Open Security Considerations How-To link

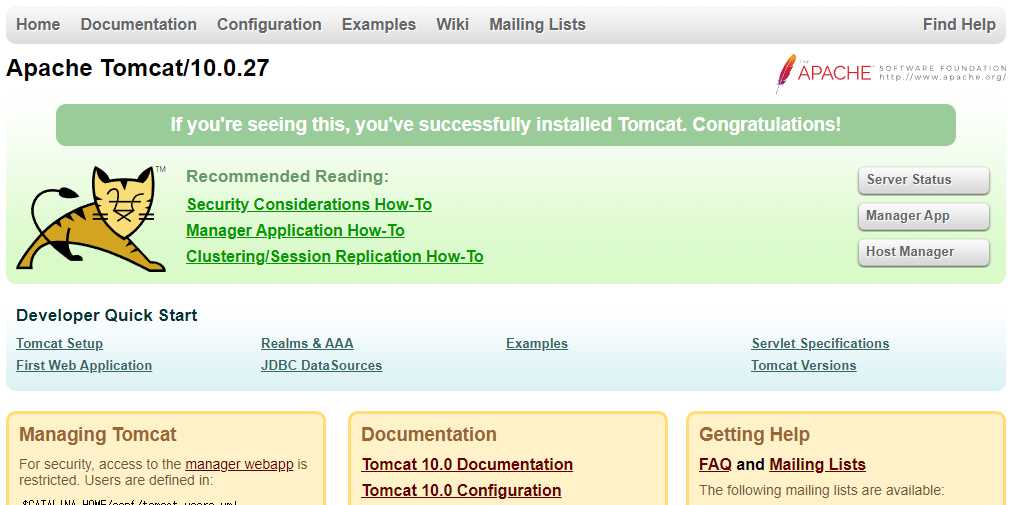(309, 205)
